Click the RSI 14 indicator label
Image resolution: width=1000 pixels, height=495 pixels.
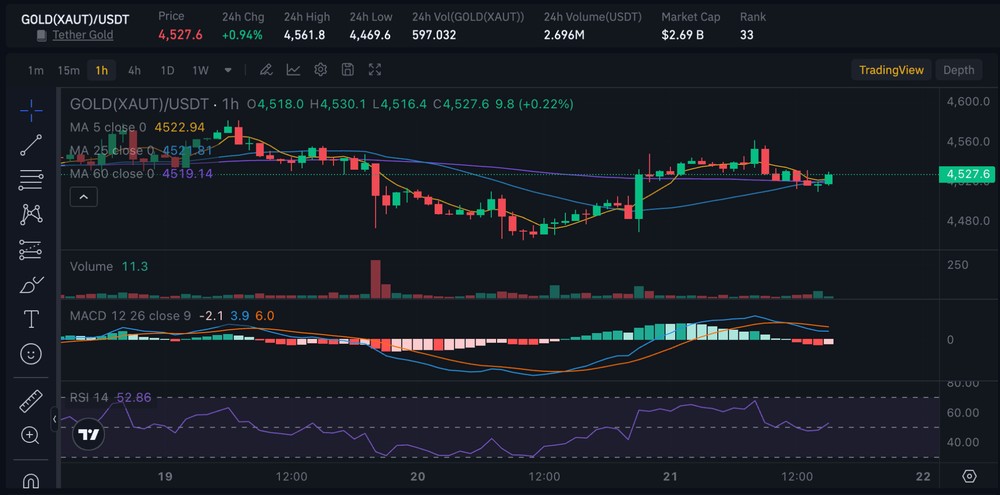pyautogui.click(x=89, y=397)
